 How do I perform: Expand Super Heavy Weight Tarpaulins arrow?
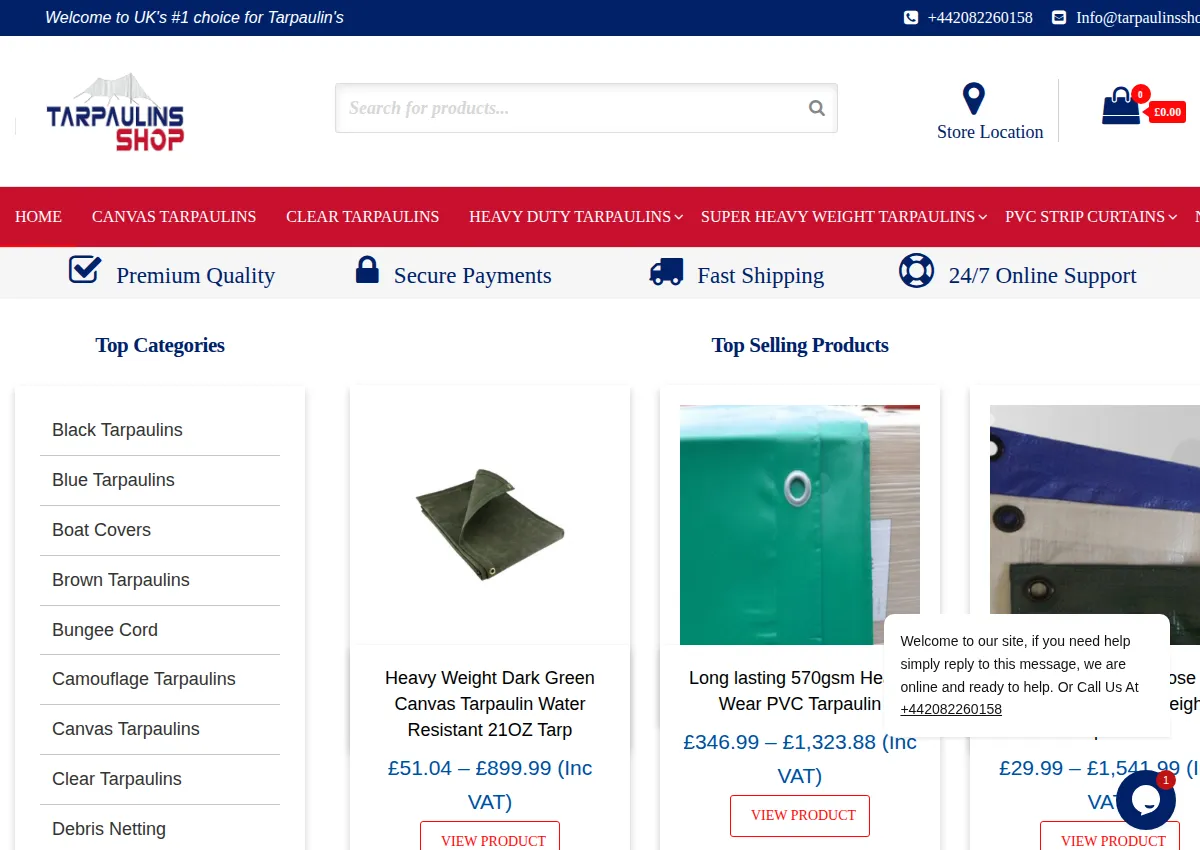[982, 217]
